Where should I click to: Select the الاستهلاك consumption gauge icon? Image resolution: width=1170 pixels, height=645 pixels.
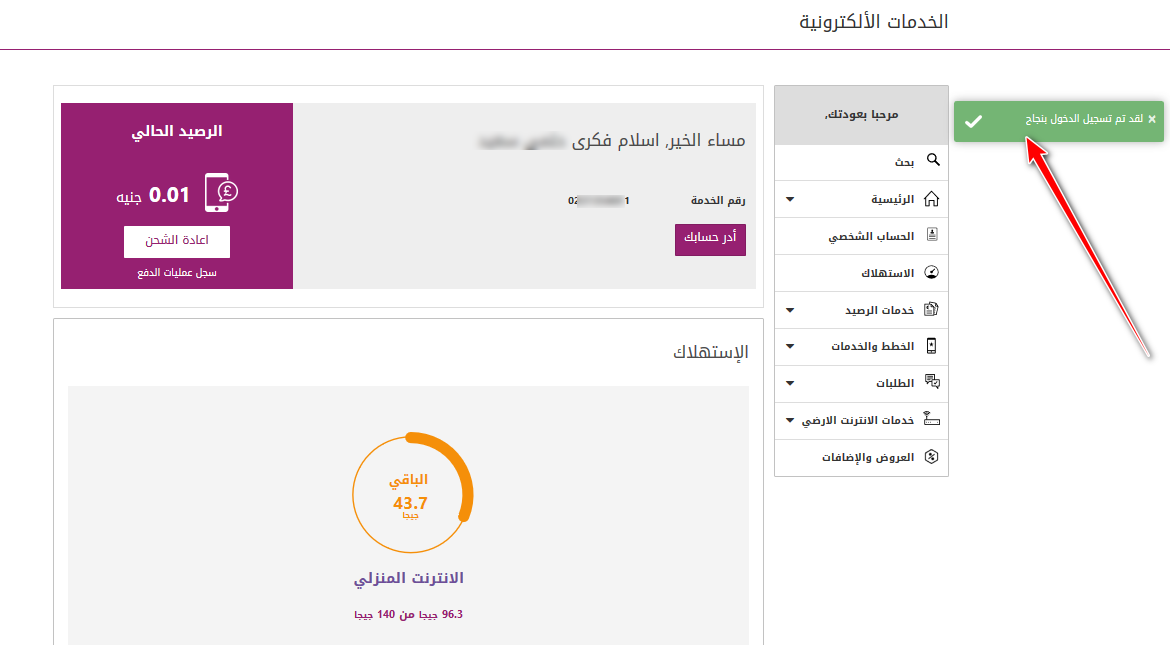coord(933,272)
